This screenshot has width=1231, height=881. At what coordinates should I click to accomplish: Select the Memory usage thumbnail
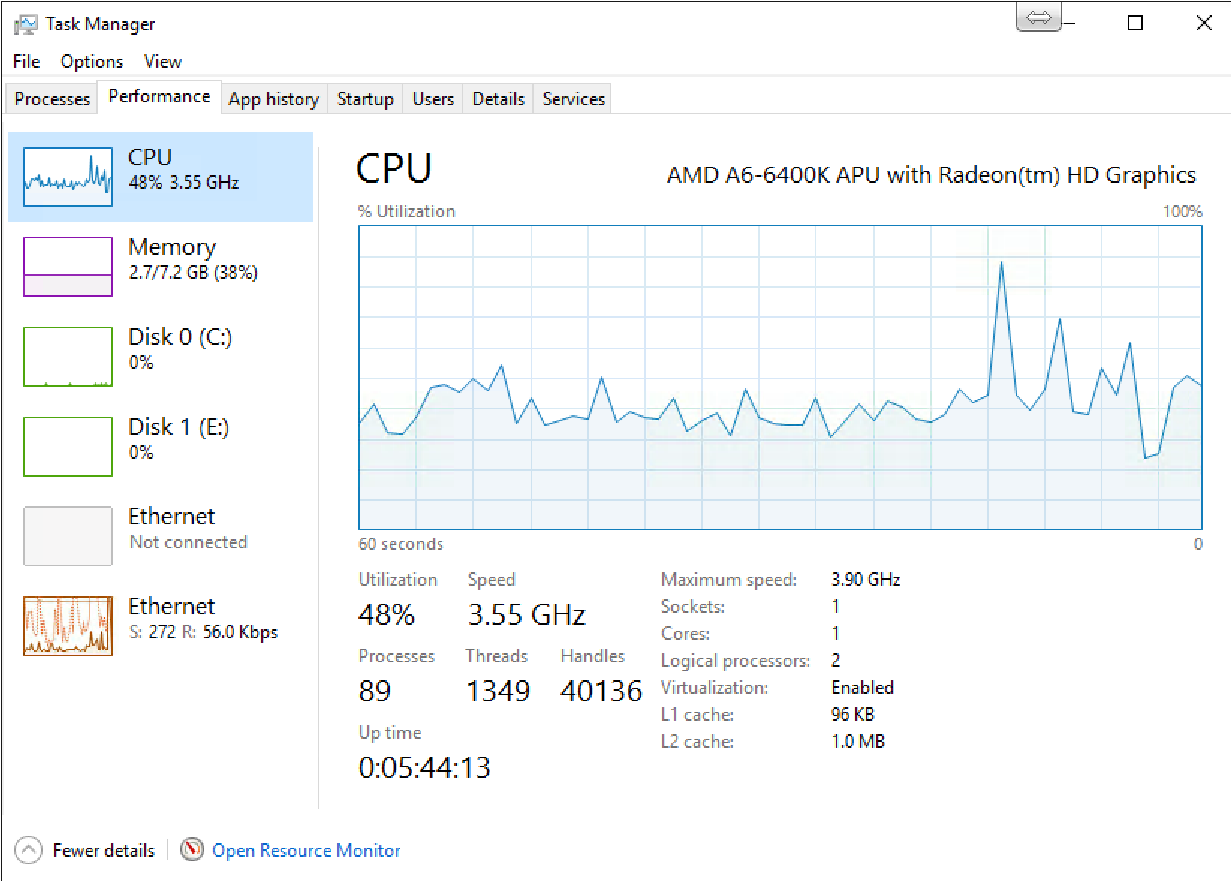[68, 266]
